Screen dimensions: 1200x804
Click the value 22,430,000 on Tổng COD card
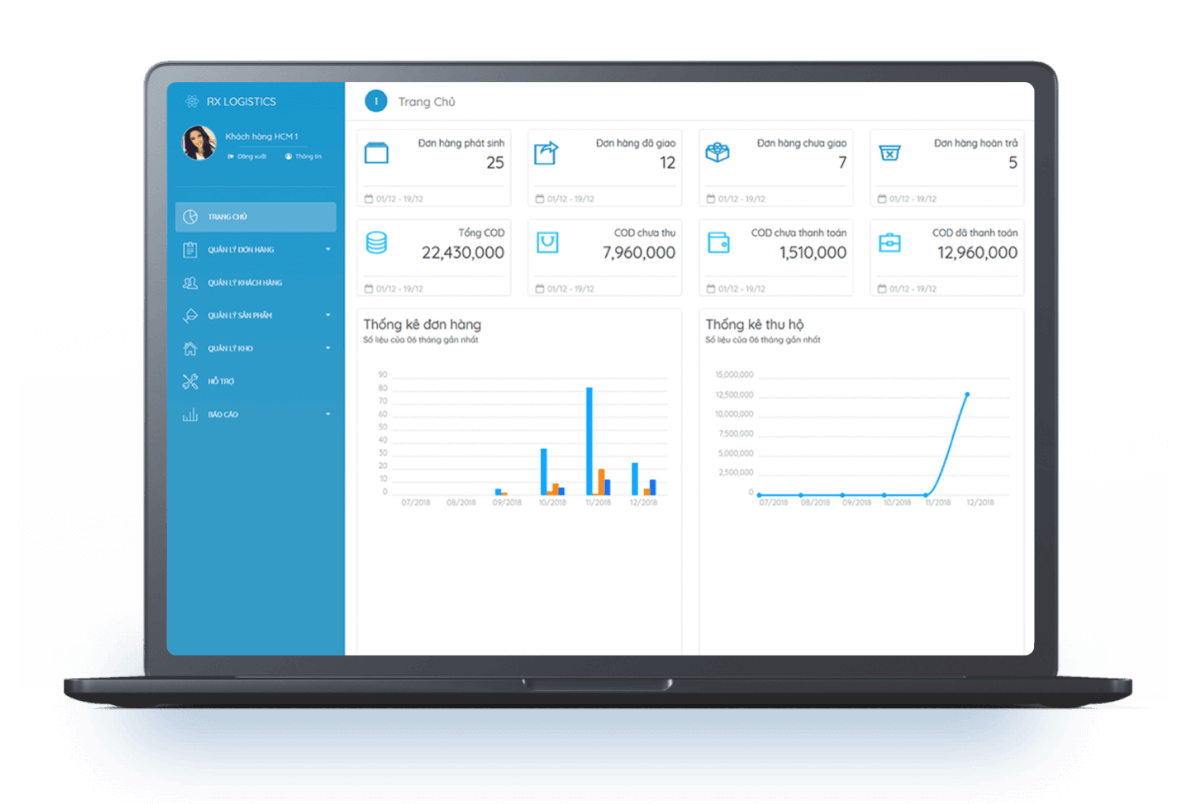point(463,254)
